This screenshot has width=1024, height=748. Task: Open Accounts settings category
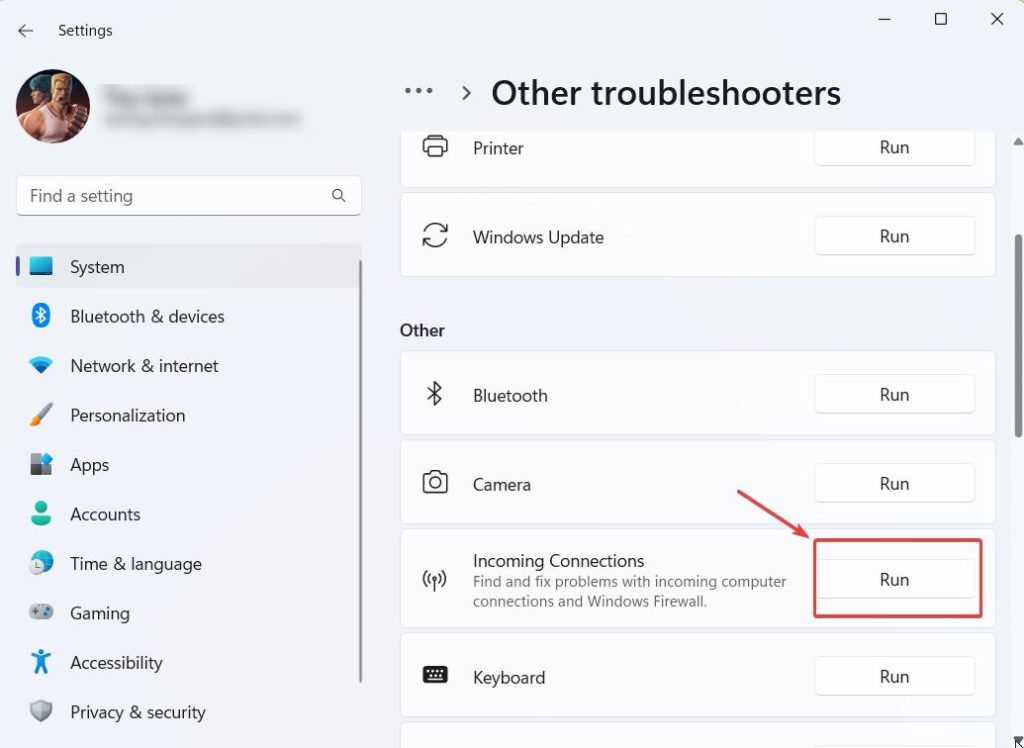tap(189, 514)
